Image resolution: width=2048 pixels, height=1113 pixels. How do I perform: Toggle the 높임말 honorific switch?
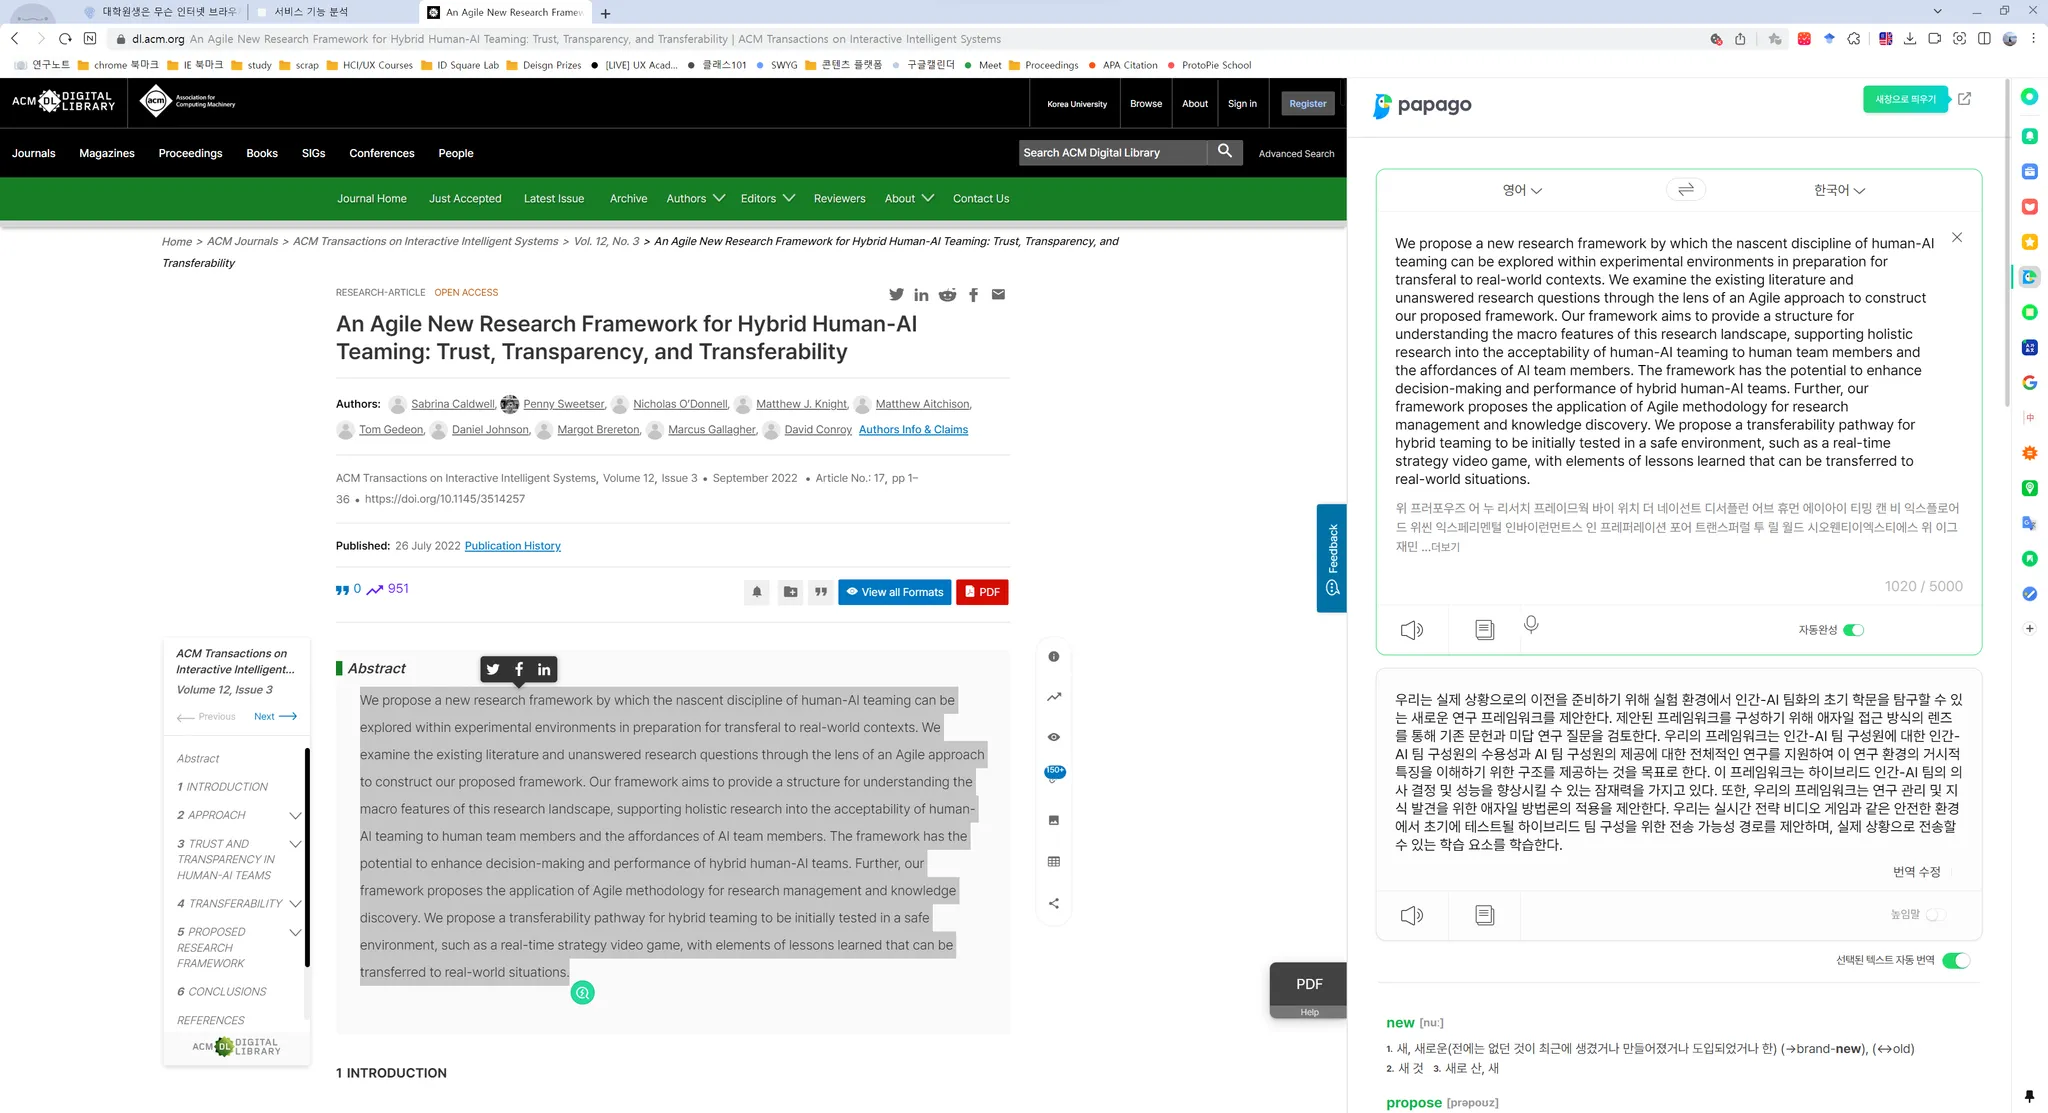click(1935, 915)
